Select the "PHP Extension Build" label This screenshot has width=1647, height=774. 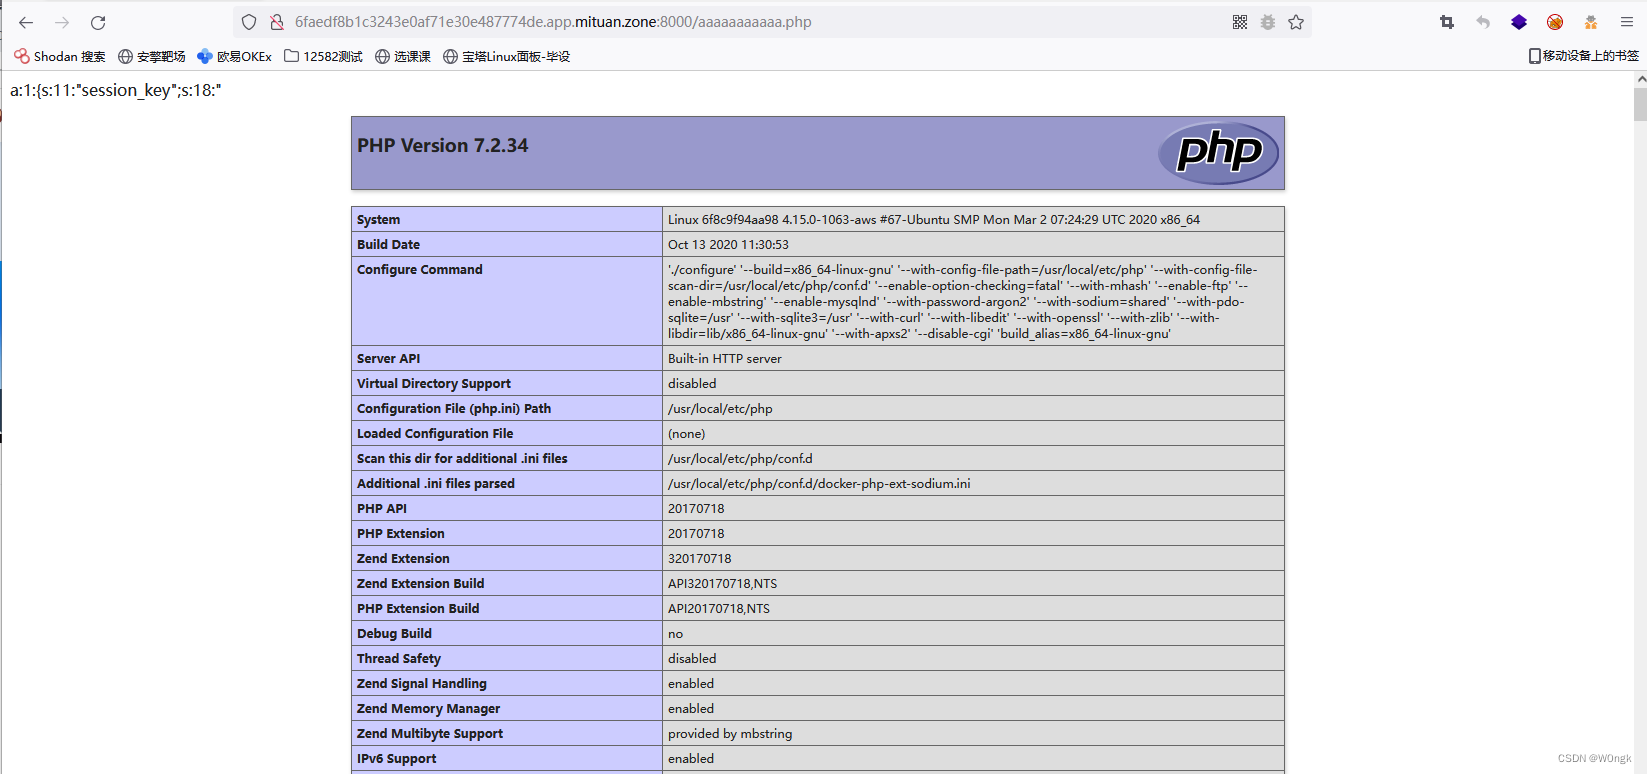418,609
